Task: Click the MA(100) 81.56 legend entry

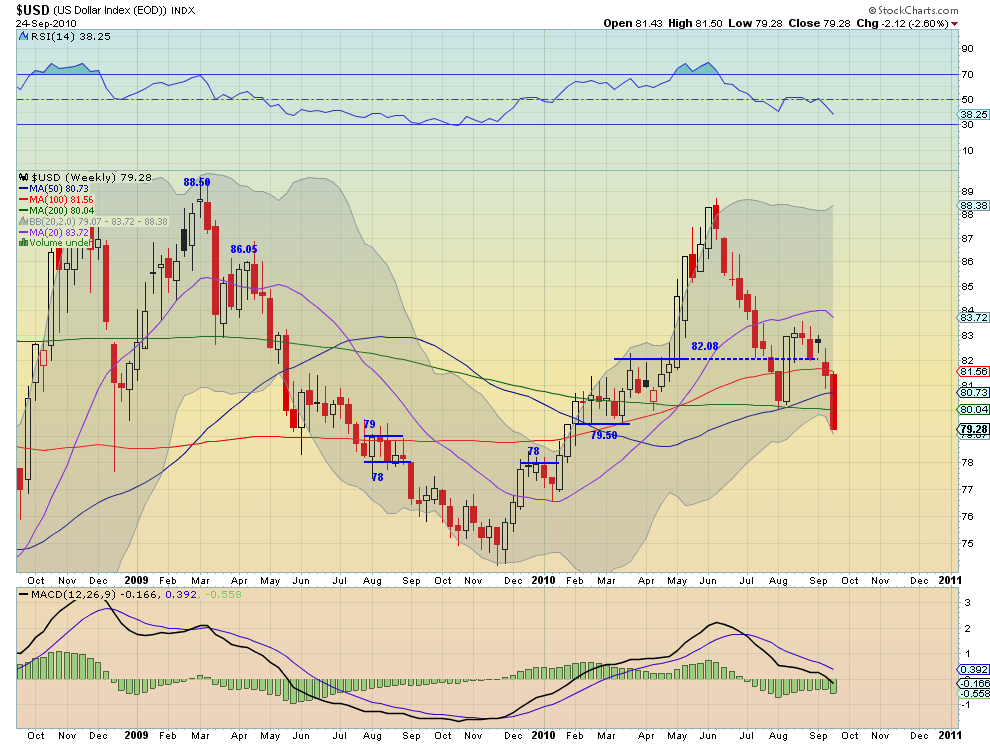Action: 61,200
